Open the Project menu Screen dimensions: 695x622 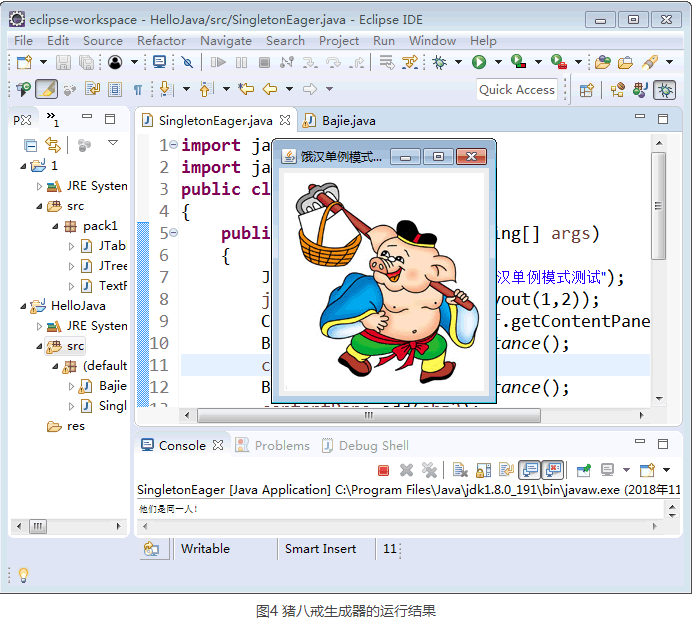click(339, 41)
